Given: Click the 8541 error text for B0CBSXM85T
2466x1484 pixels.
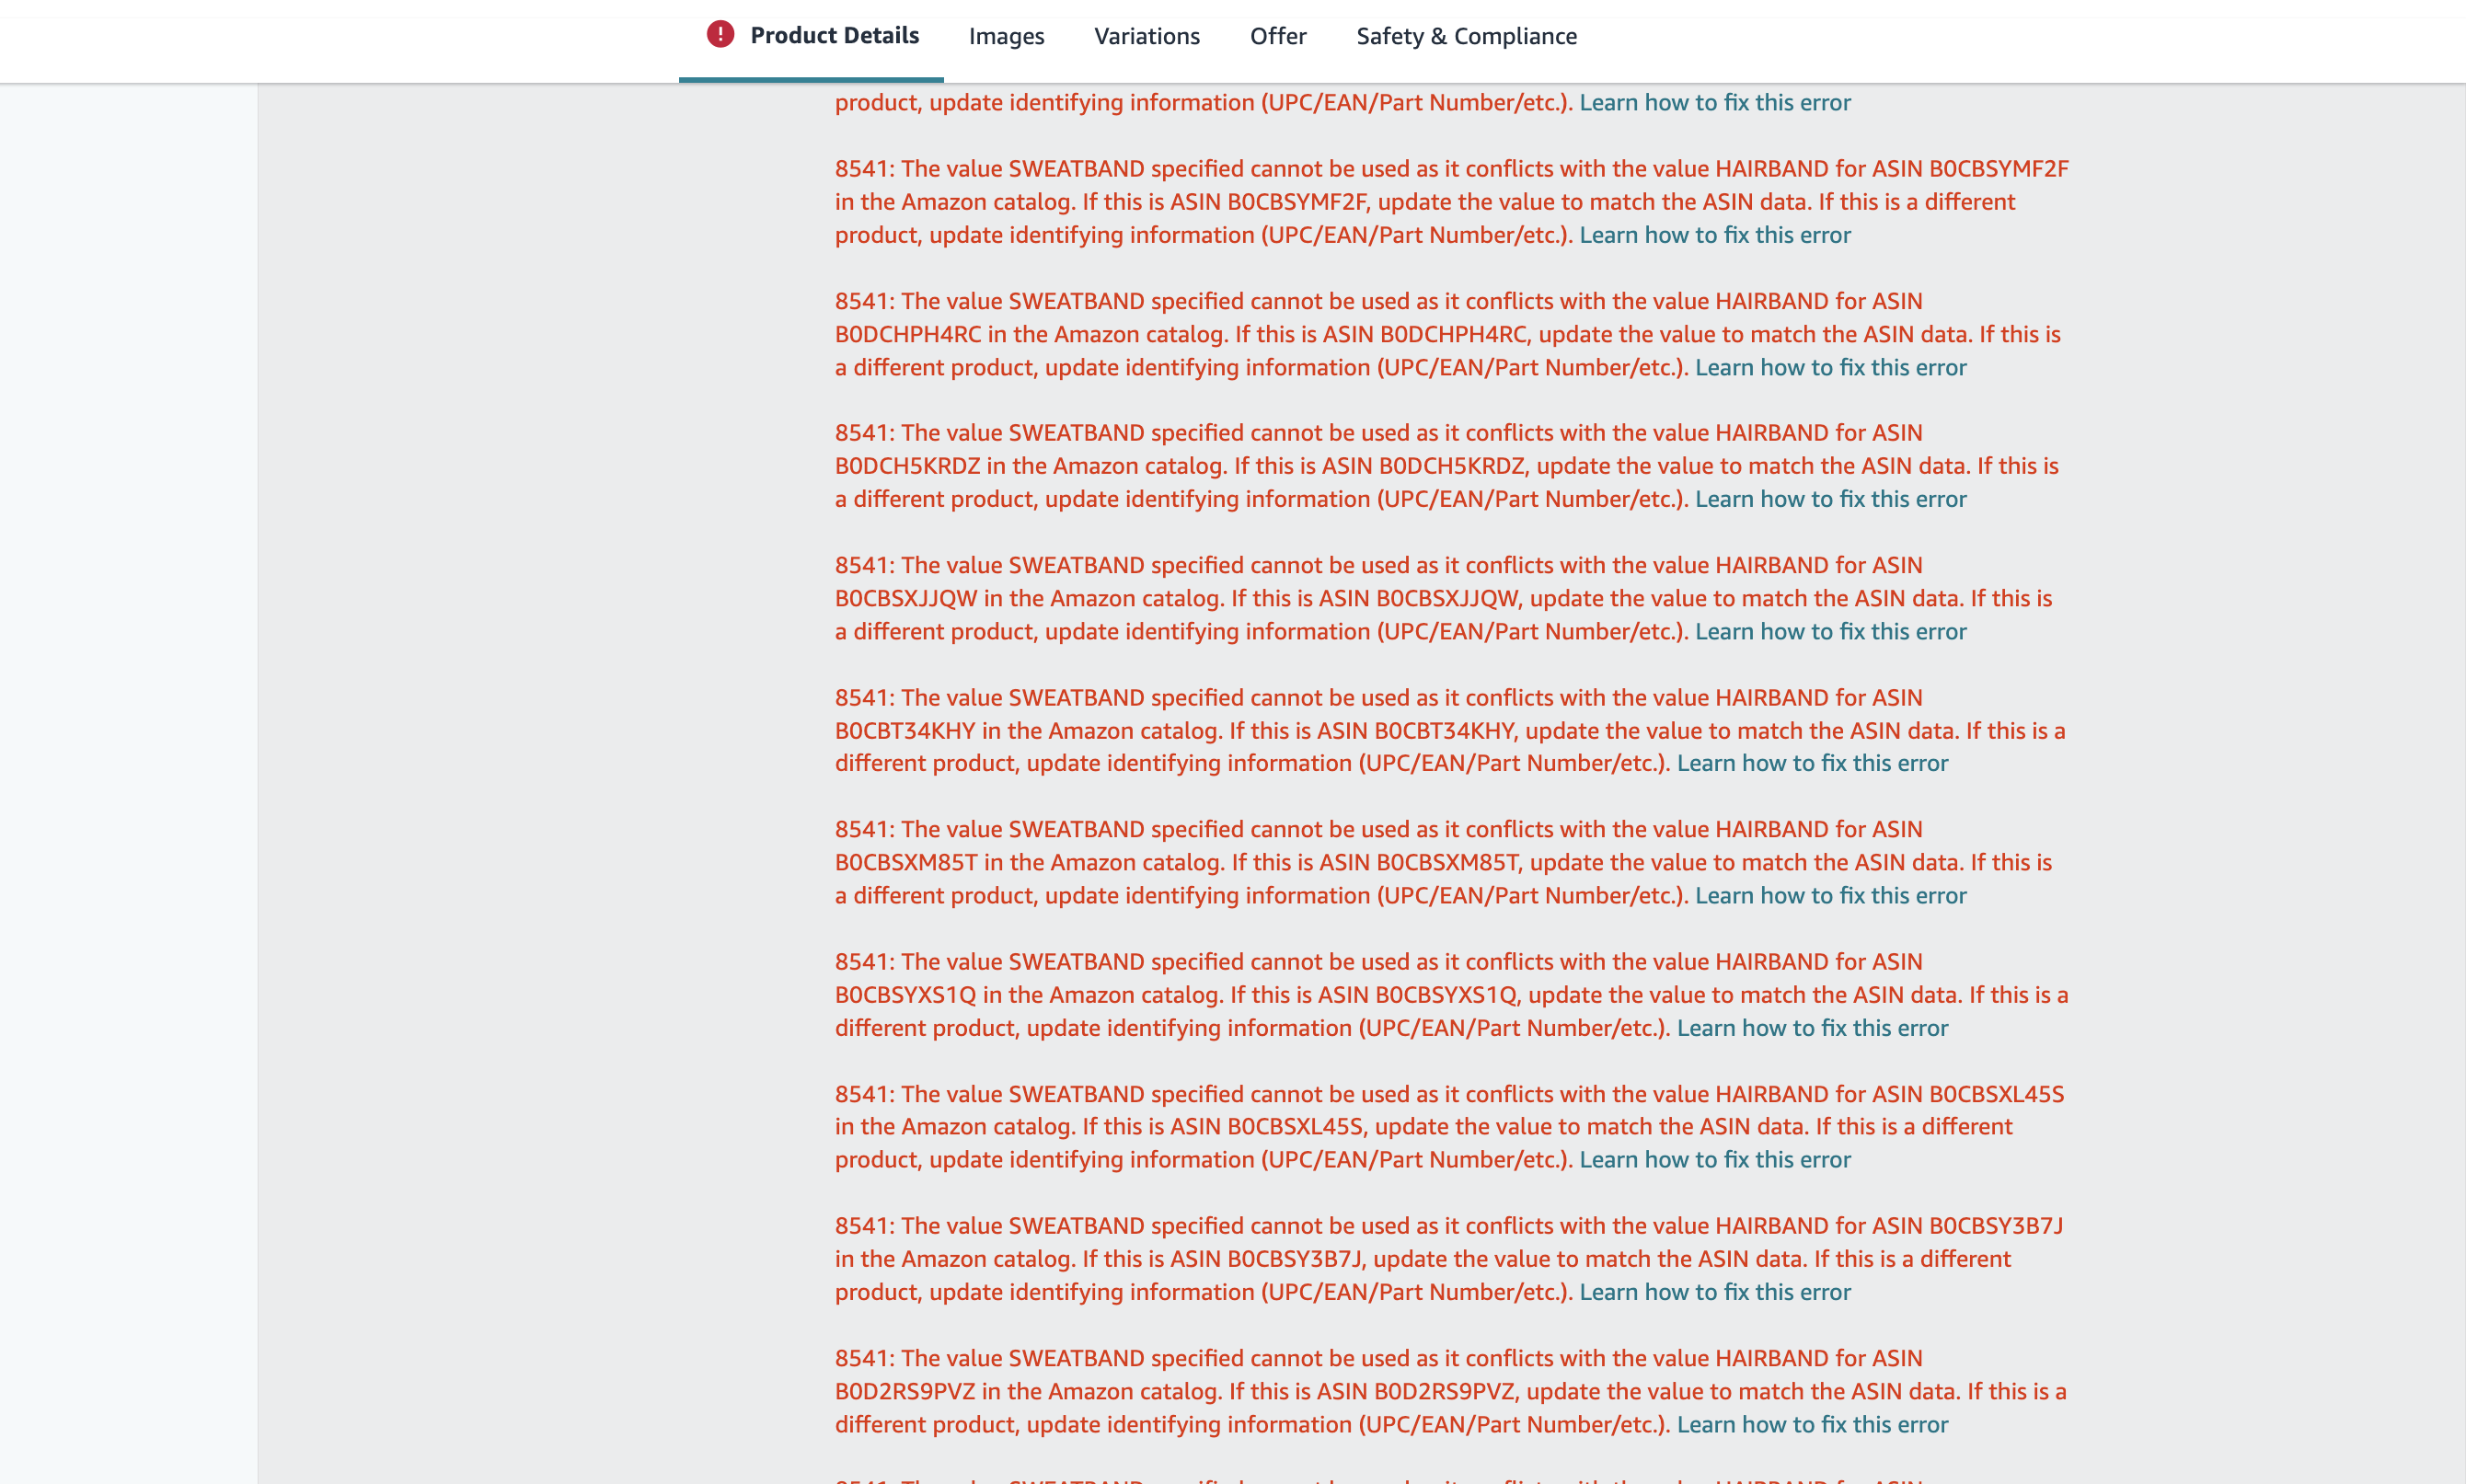Looking at the screenshot, I should pyautogui.click(x=1443, y=862).
